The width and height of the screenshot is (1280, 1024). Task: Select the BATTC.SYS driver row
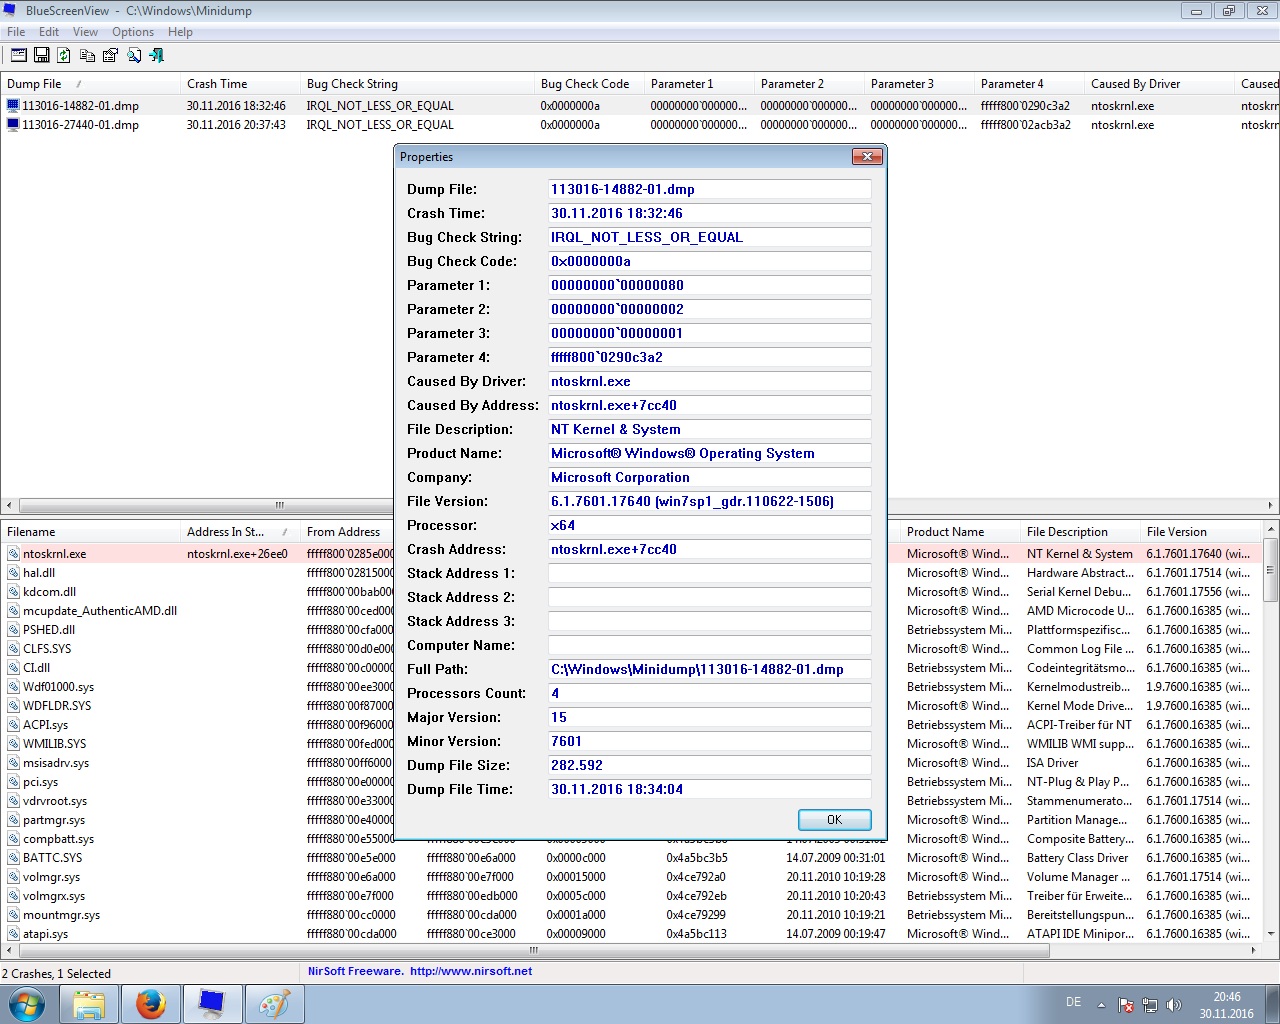(631, 858)
